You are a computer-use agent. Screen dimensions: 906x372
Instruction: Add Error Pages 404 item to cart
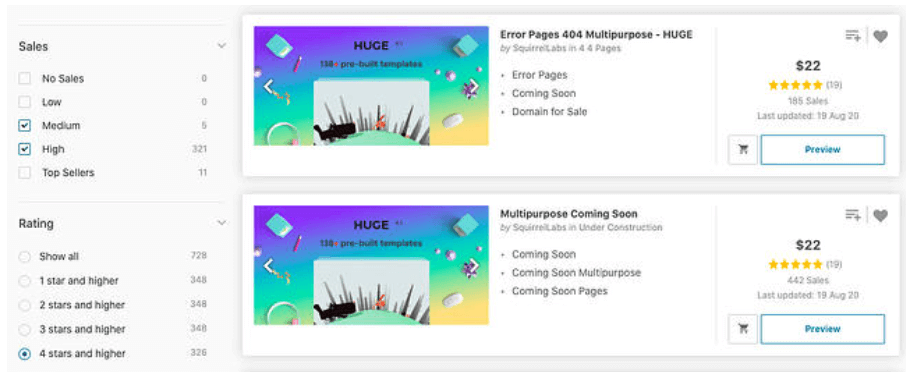(743, 150)
